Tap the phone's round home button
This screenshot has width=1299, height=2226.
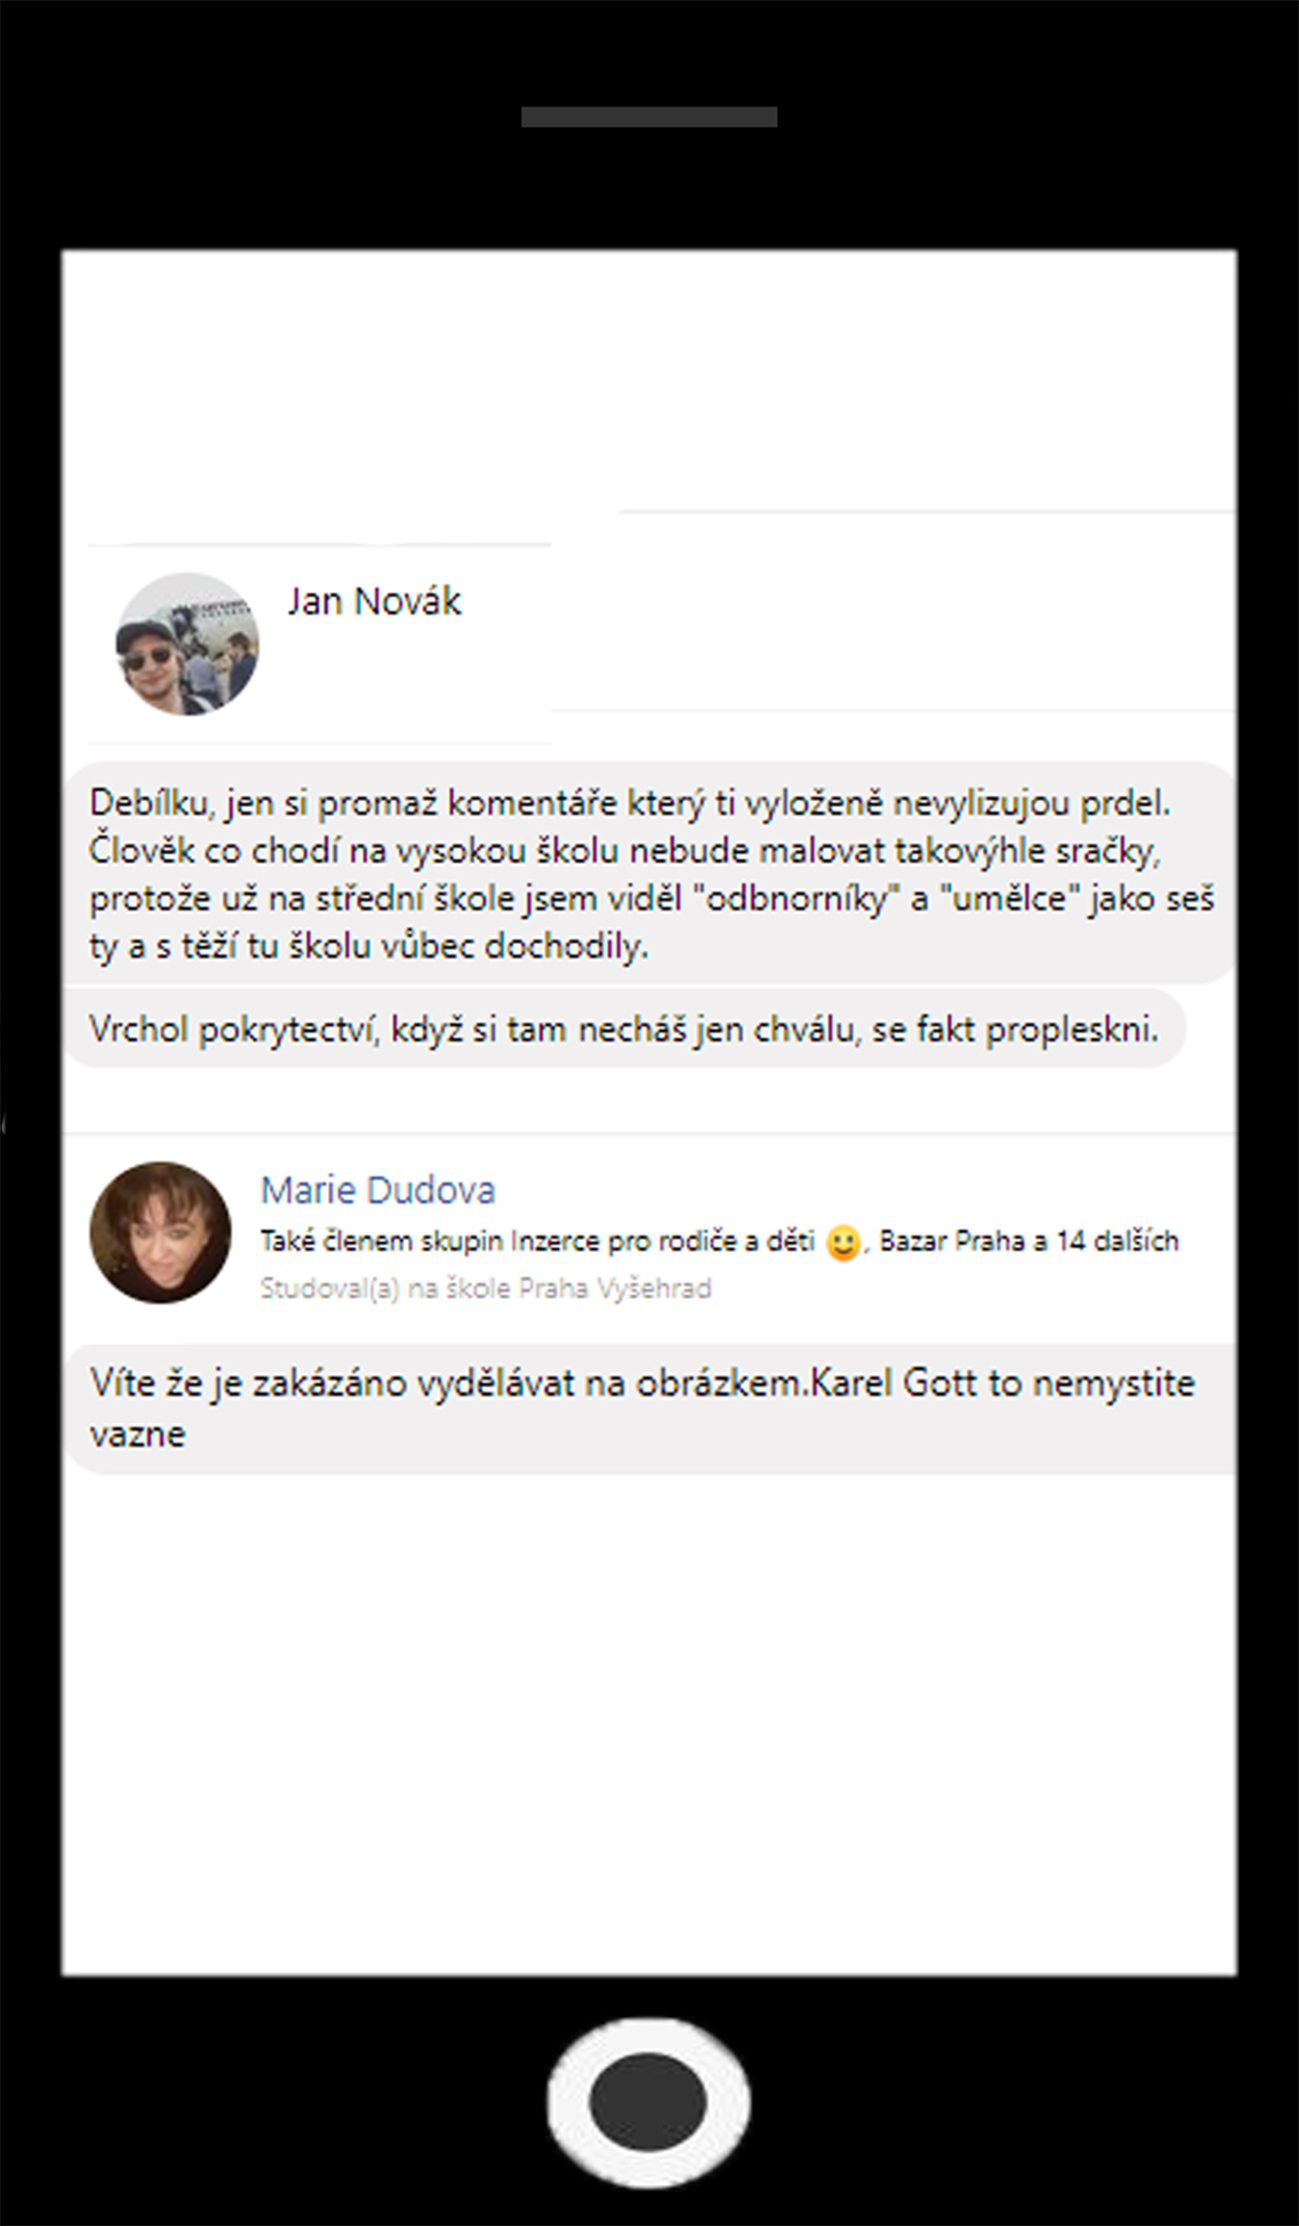click(648, 2101)
